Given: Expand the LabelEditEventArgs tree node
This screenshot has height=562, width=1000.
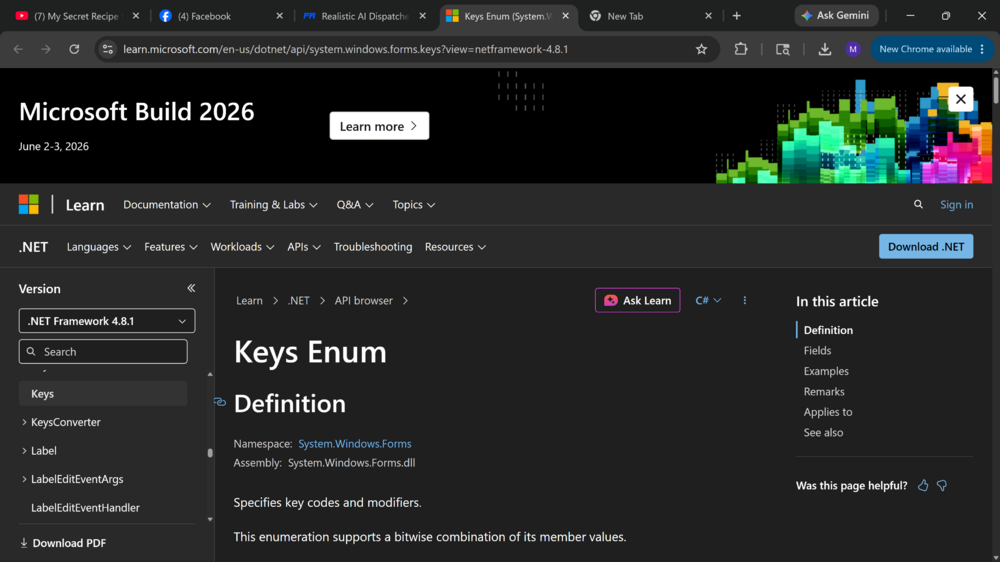Looking at the screenshot, I should click(x=24, y=479).
